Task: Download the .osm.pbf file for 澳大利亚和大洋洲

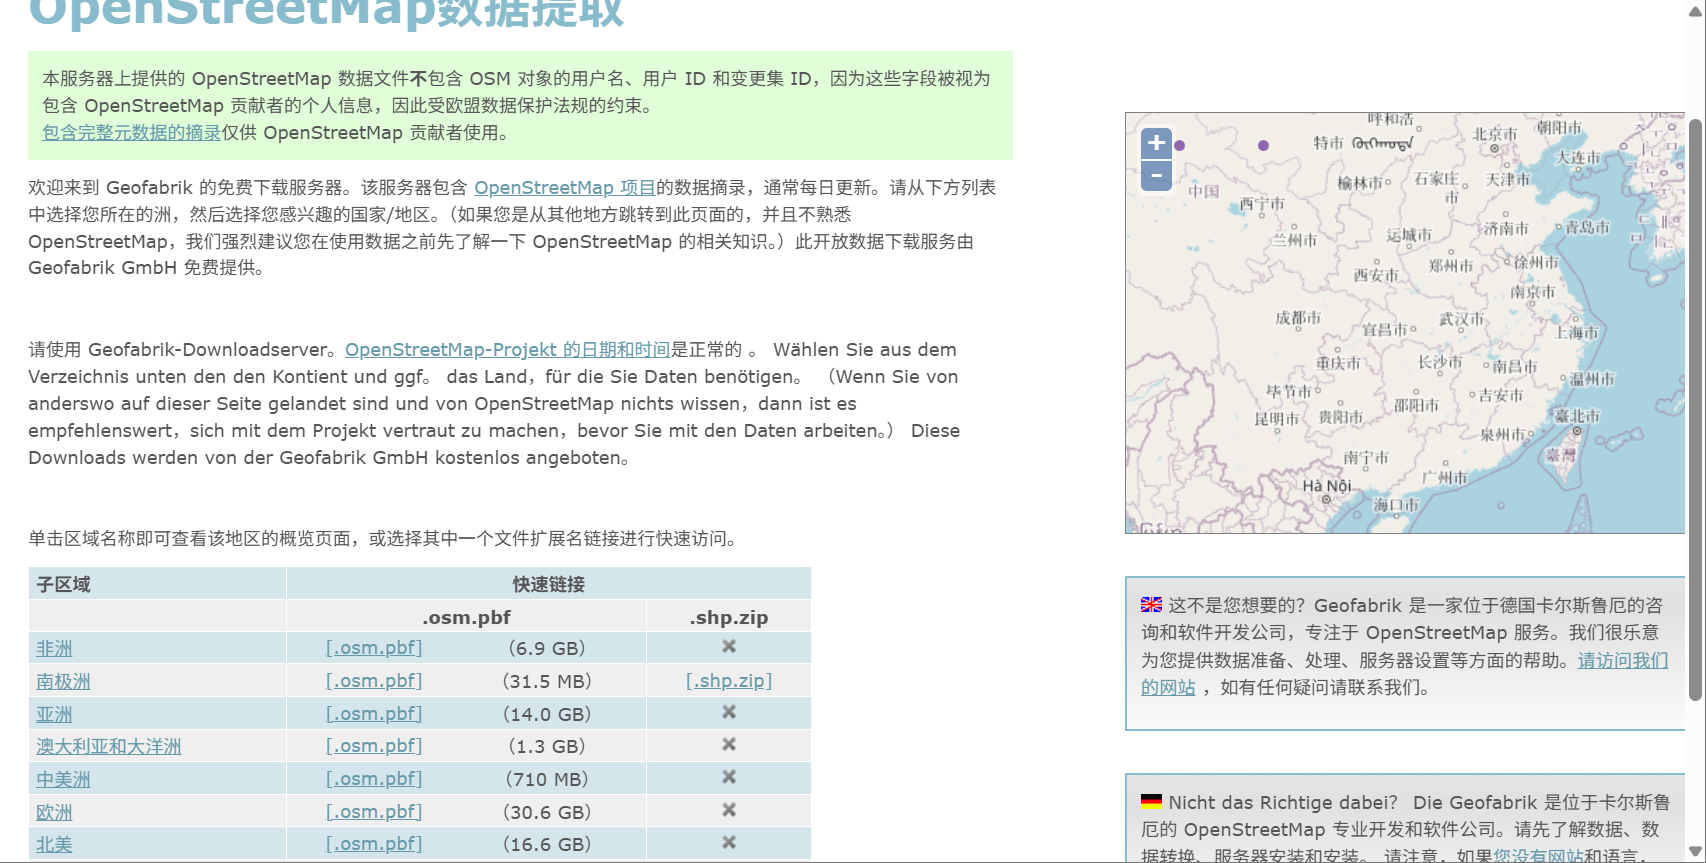Action: pyautogui.click(x=374, y=746)
